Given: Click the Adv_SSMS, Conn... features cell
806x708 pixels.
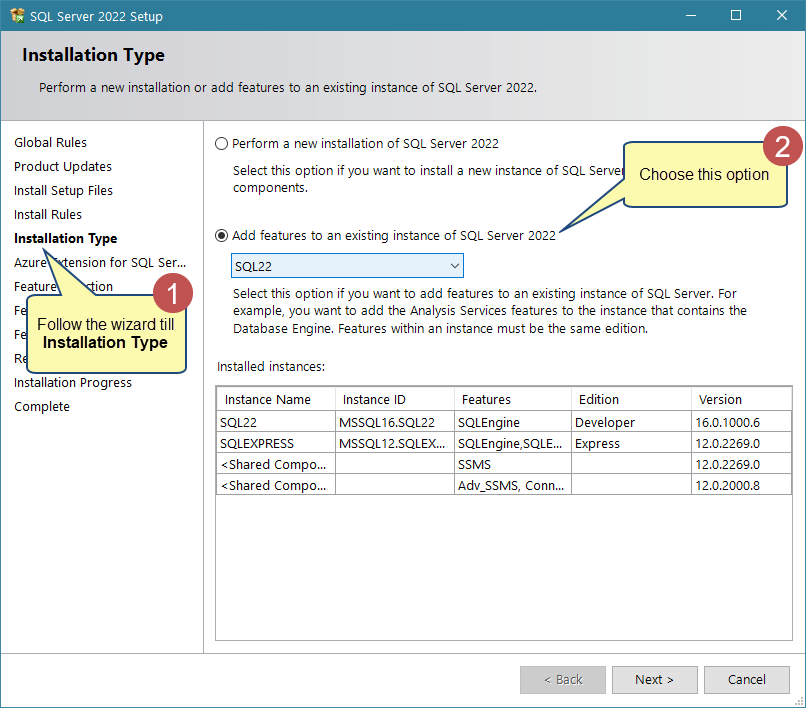Looking at the screenshot, I should [513, 485].
